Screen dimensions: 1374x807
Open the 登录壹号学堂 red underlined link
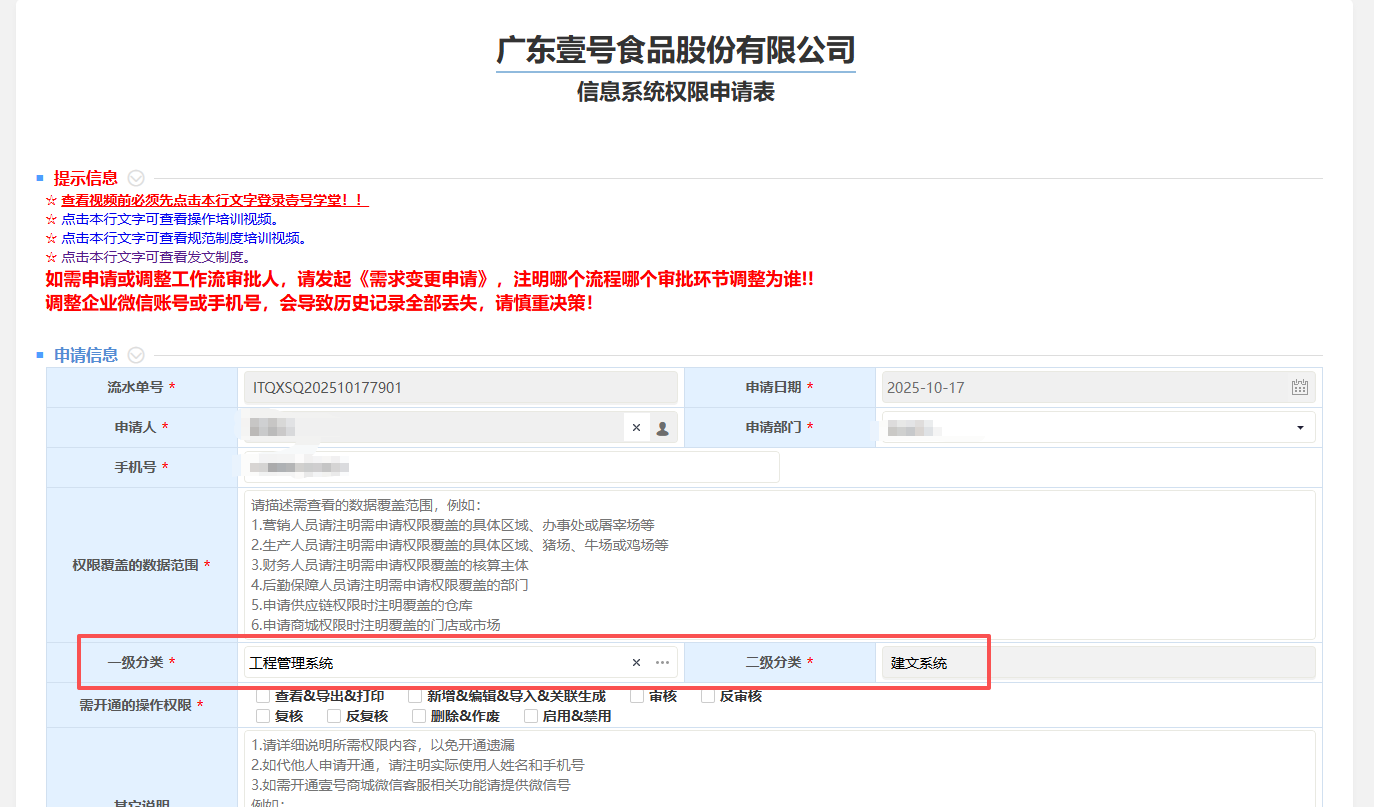point(214,200)
